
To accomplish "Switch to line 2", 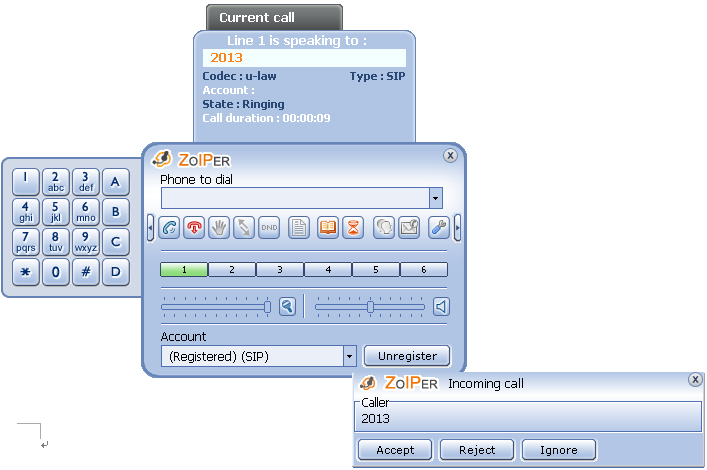I will coord(231,270).
